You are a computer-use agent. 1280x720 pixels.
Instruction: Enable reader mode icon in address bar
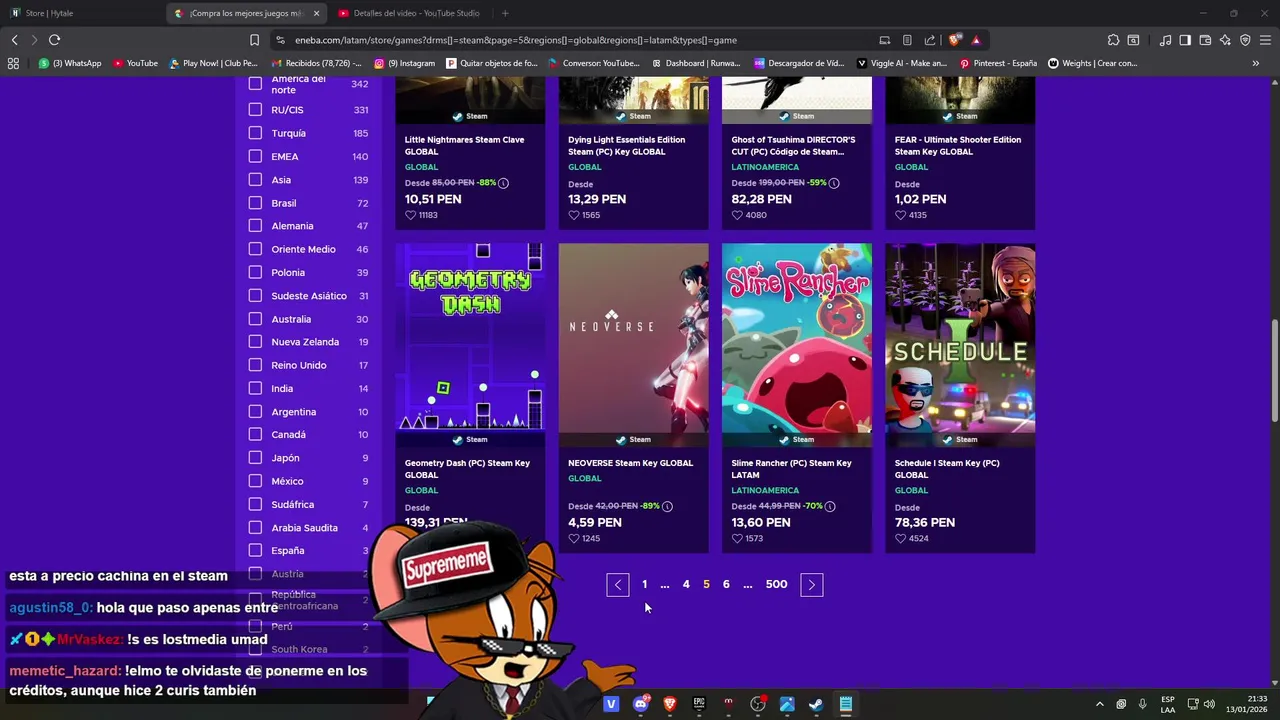907,40
